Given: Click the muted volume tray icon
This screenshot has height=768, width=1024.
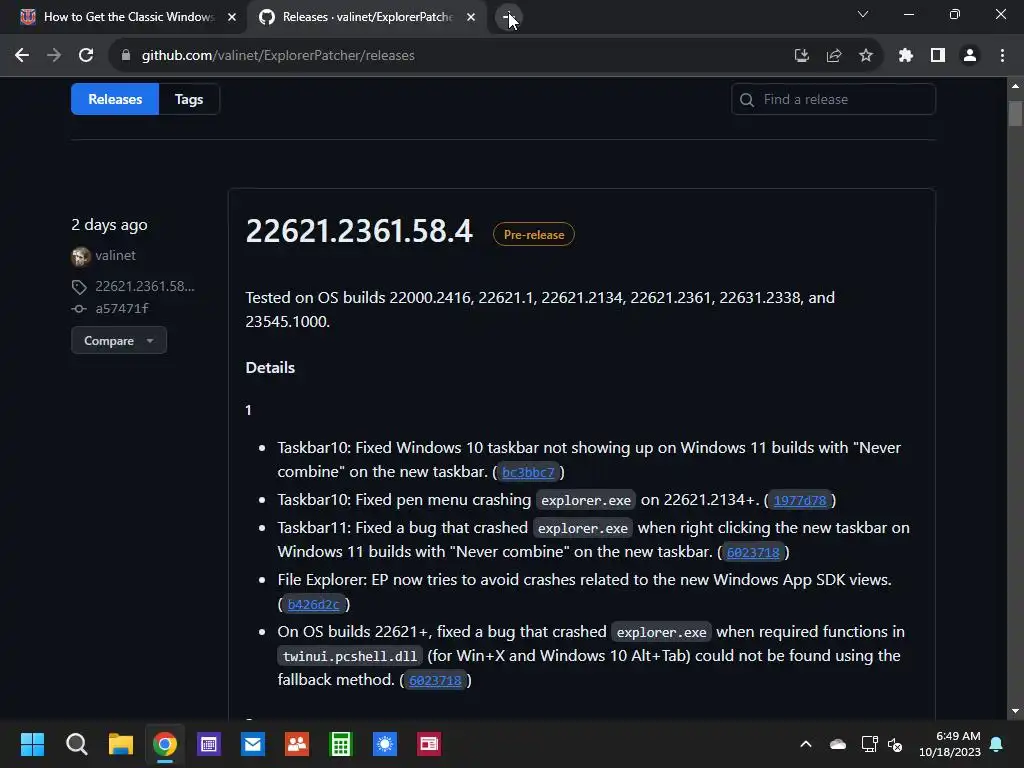Looking at the screenshot, I should point(895,744).
